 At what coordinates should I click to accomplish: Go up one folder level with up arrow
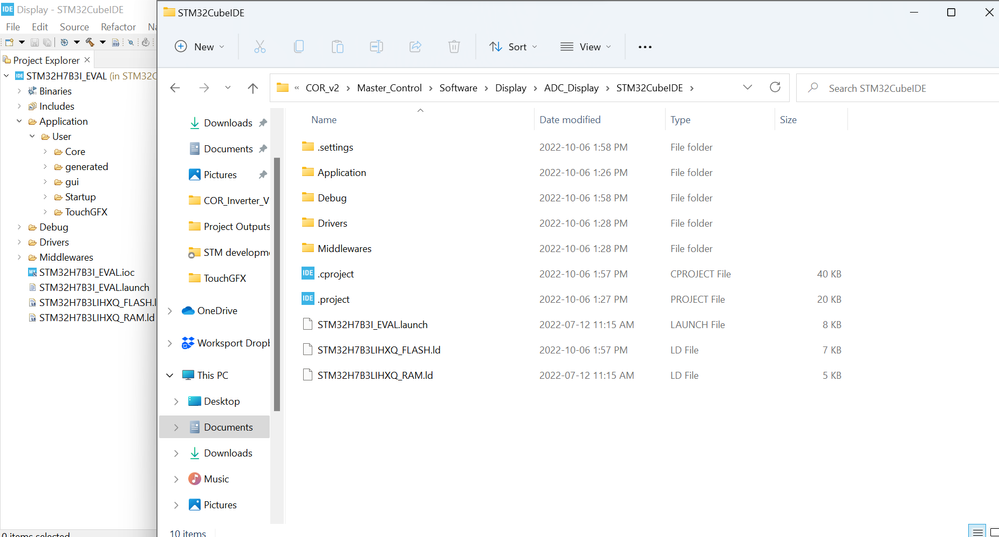(x=253, y=88)
